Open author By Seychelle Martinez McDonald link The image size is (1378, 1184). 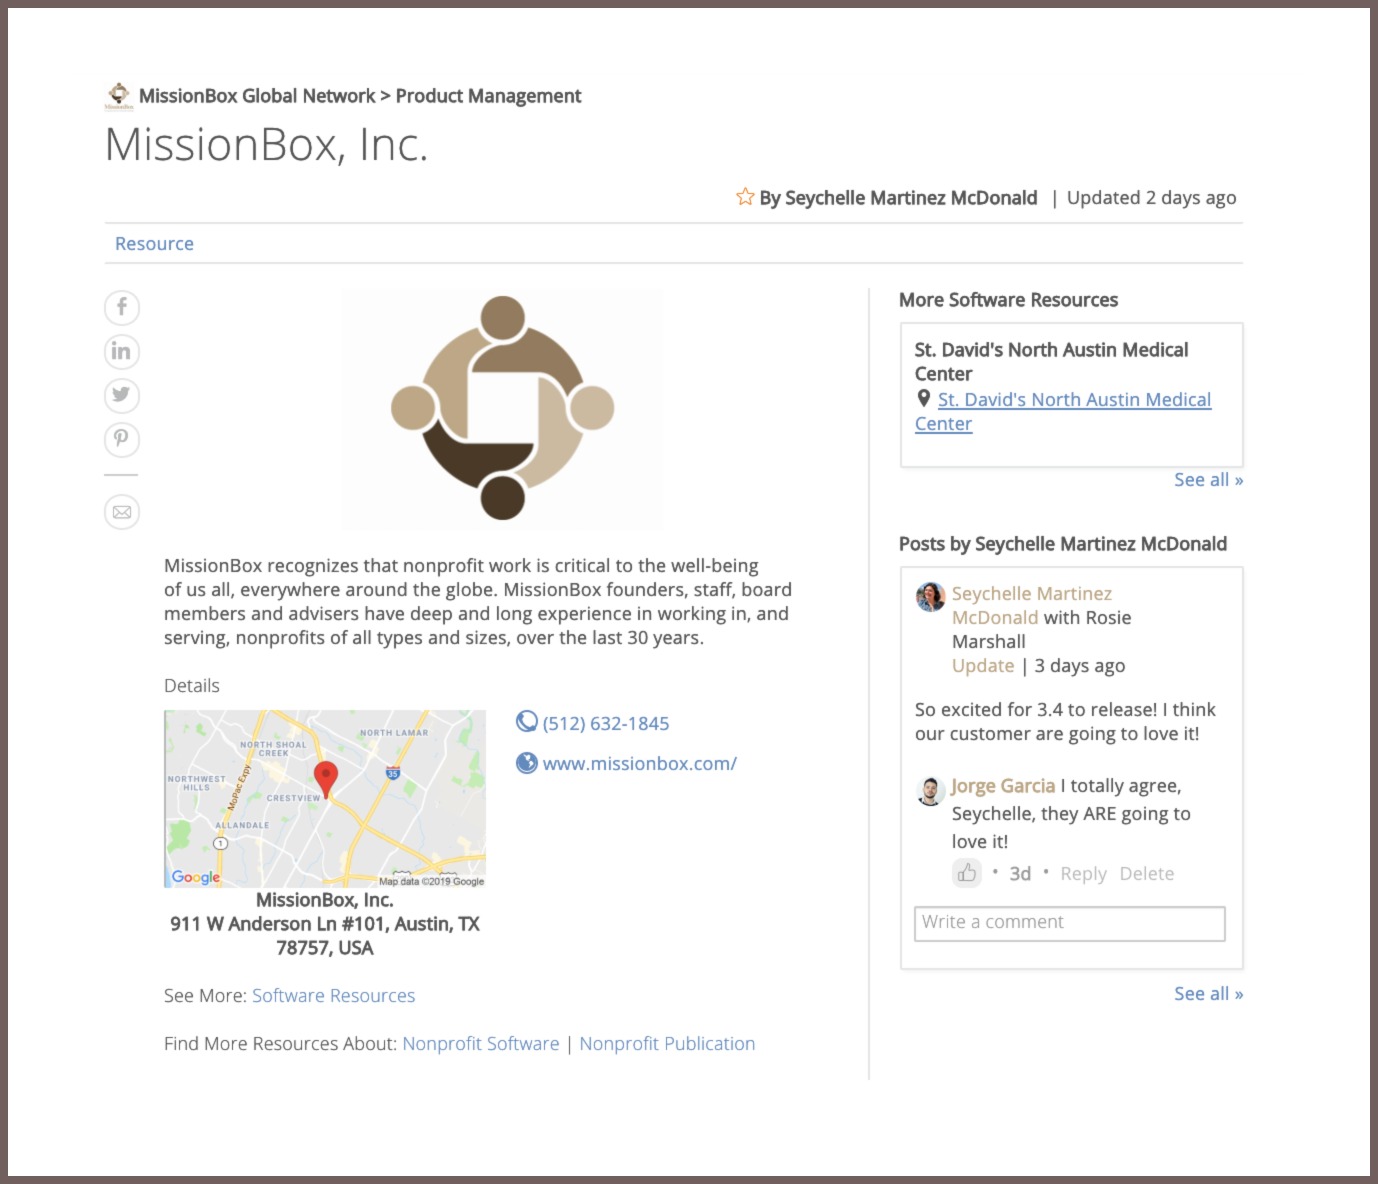(898, 198)
